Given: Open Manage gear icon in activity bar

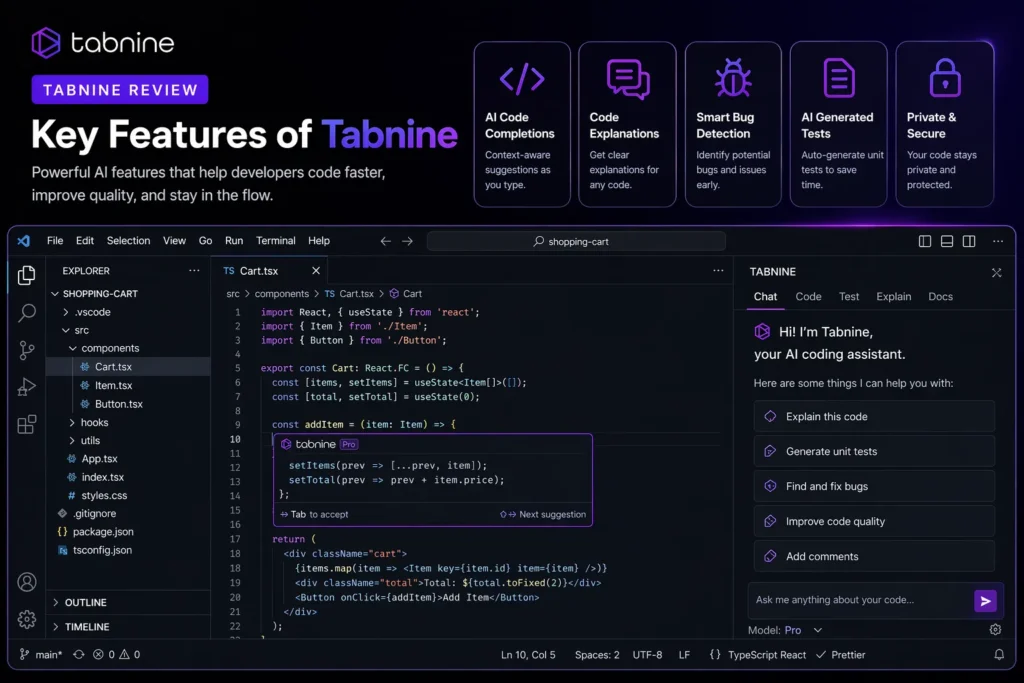Looking at the screenshot, I should 27,619.
